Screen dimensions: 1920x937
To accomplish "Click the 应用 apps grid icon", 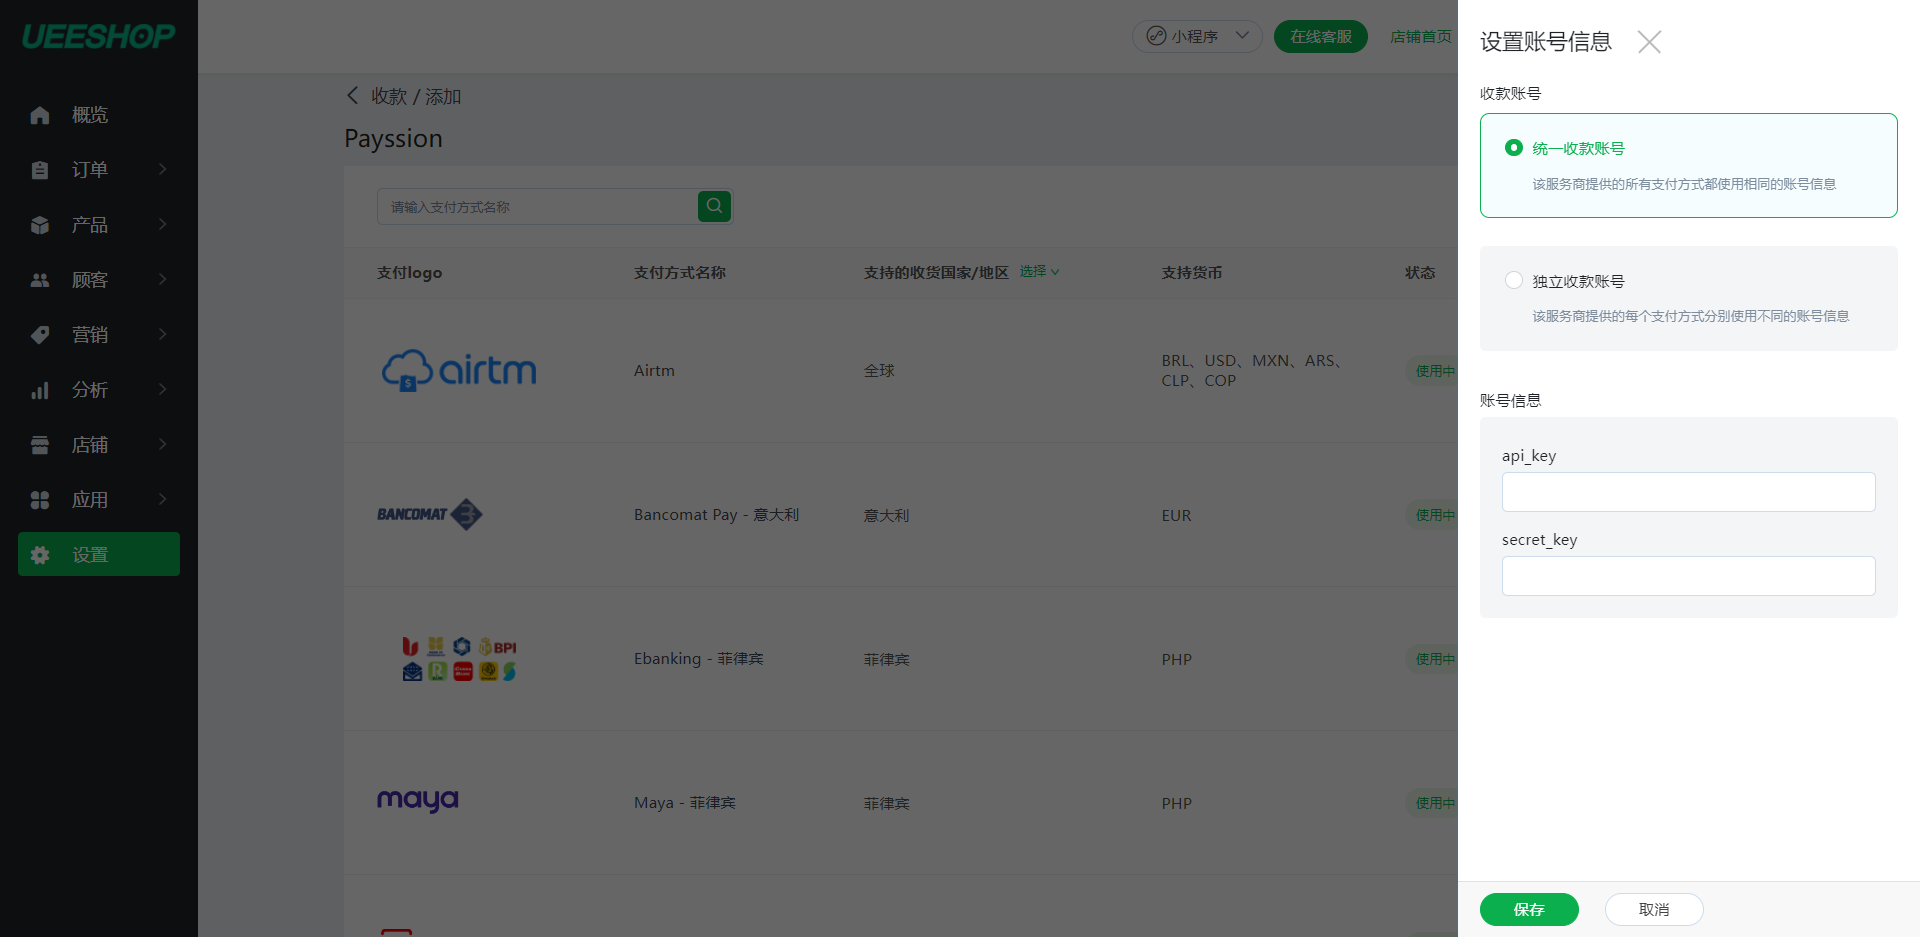I will click(40, 500).
